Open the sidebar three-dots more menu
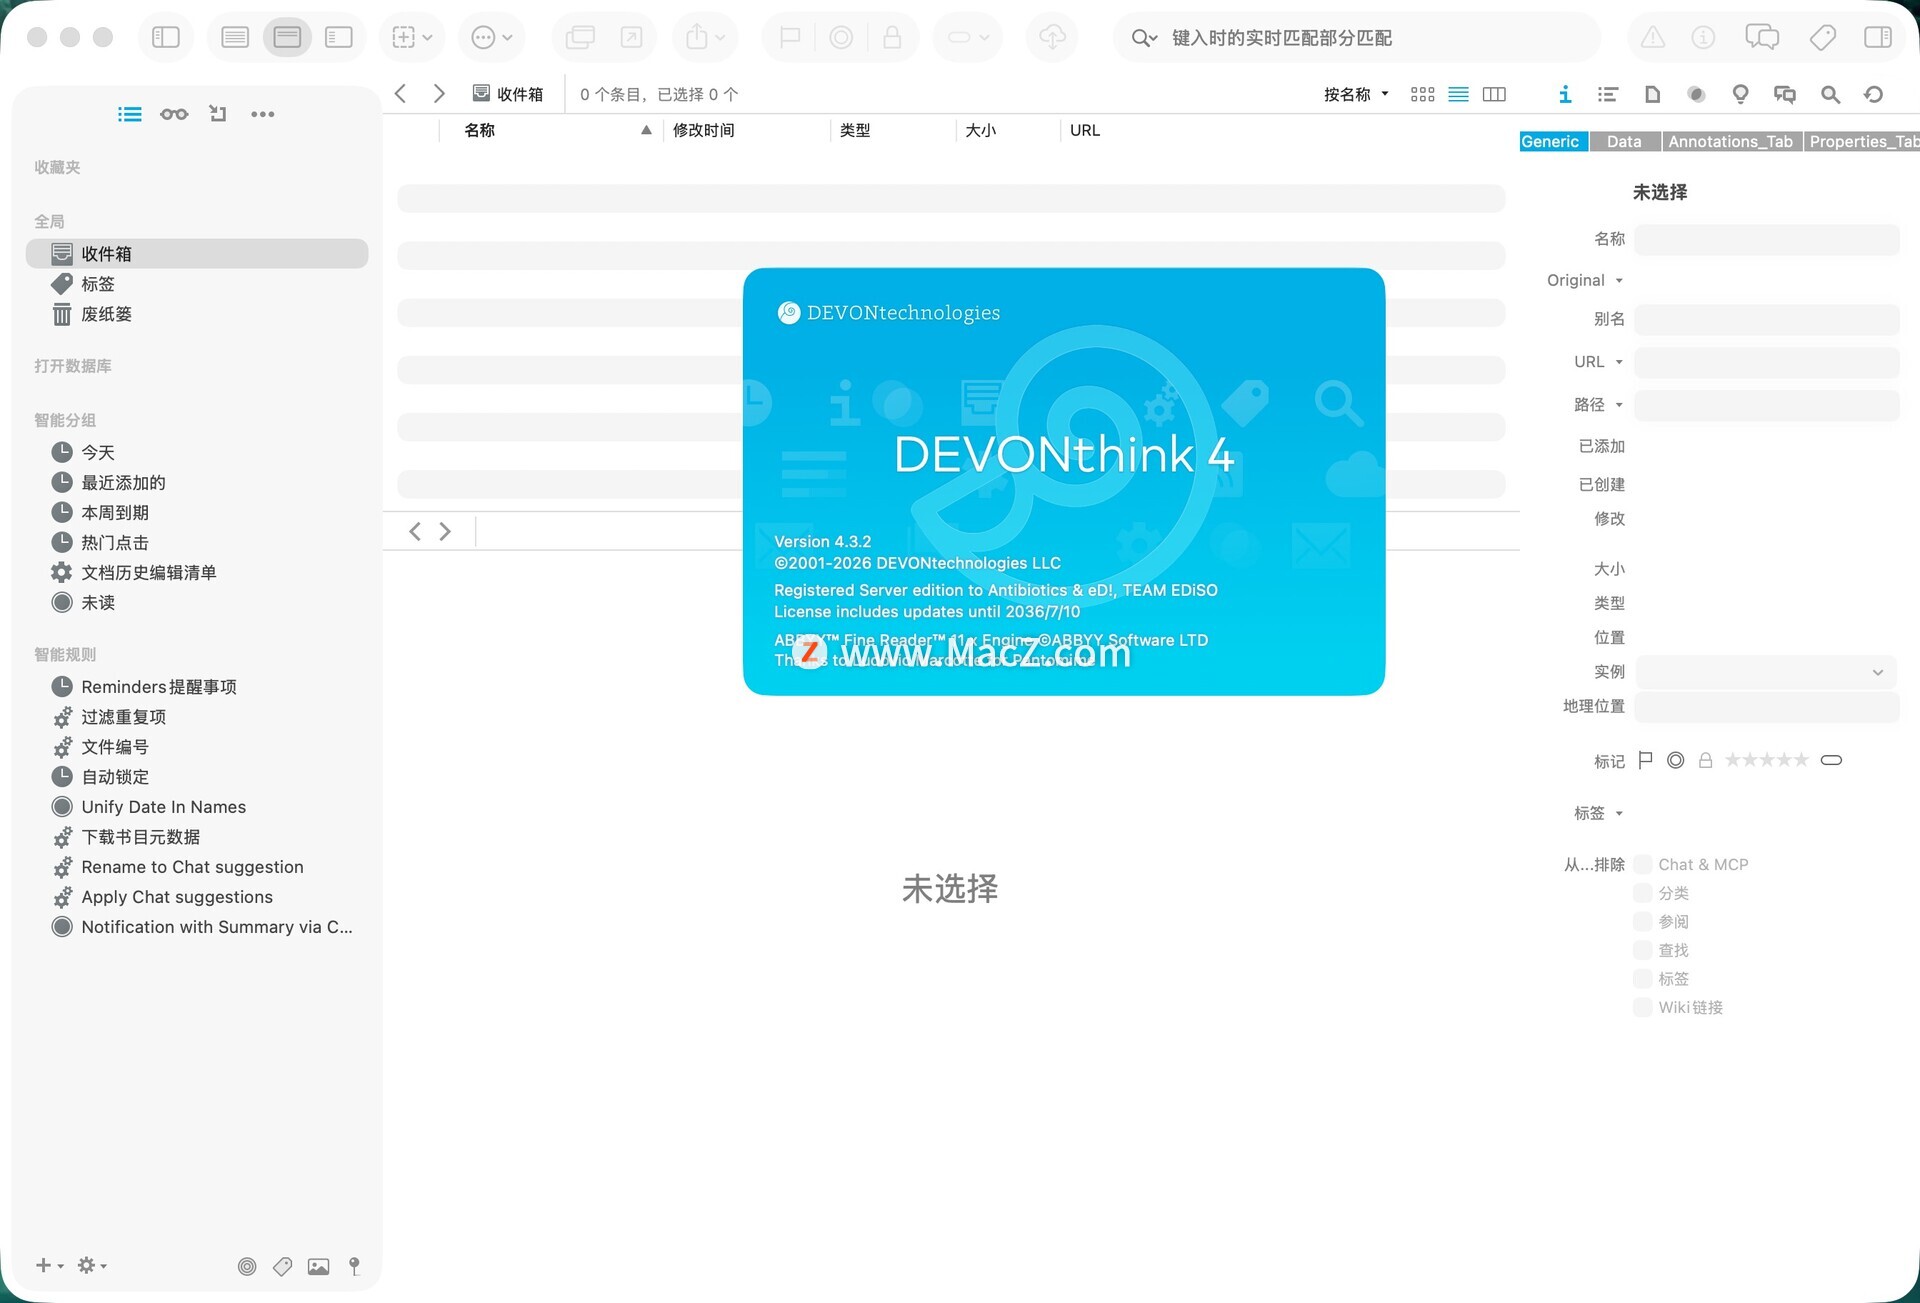The height and width of the screenshot is (1303, 1920). 263,114
